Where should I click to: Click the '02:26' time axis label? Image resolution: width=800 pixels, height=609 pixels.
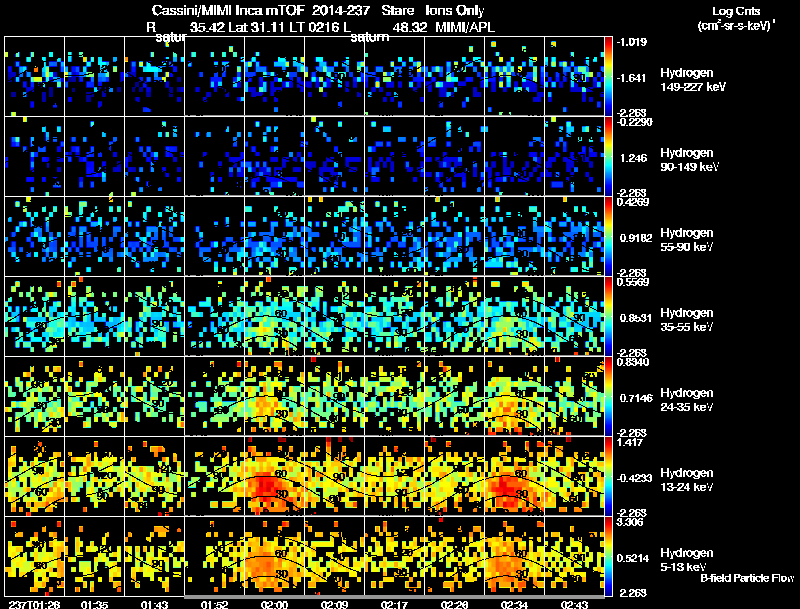click(454, 604)
